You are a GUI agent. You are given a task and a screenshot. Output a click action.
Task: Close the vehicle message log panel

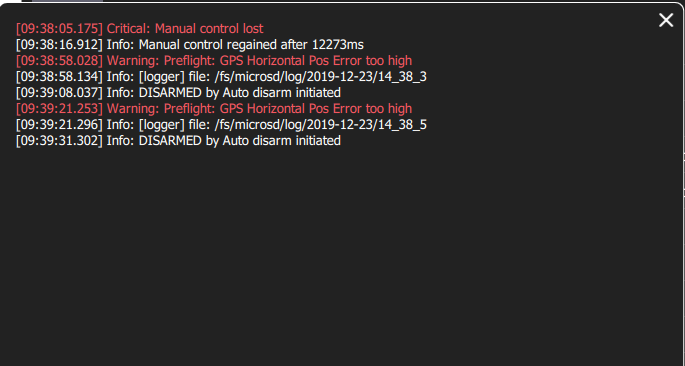pos(666,20)
